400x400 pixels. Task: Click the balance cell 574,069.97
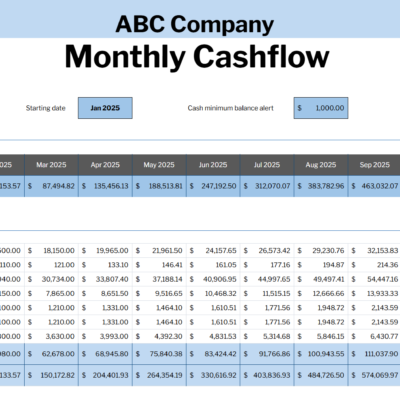(x=374, y=375)
